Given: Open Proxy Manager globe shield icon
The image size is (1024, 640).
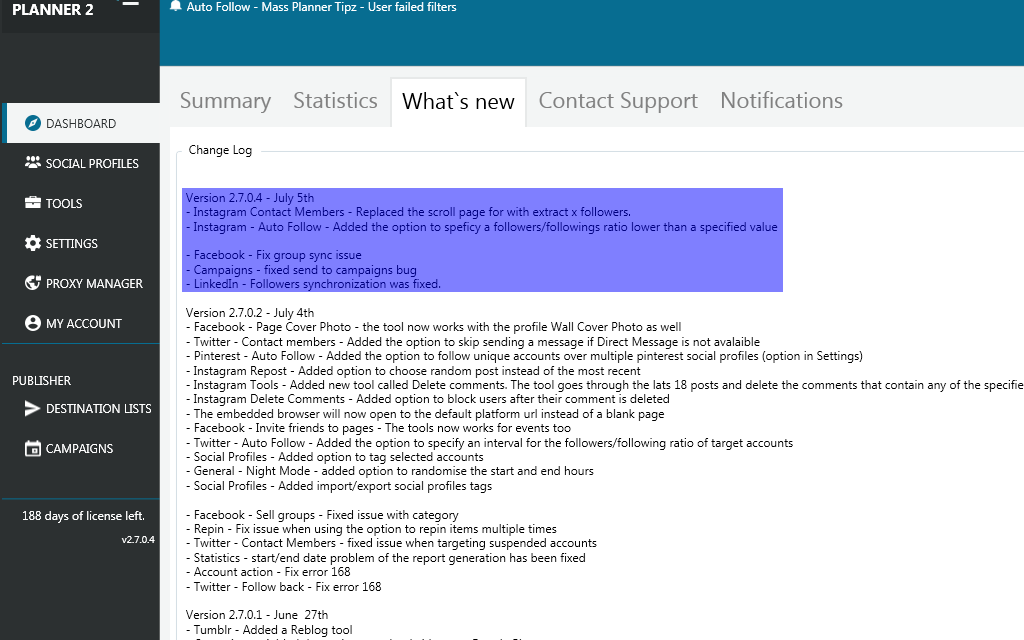Looking at the screenshot, I should (x=33, y=283).
